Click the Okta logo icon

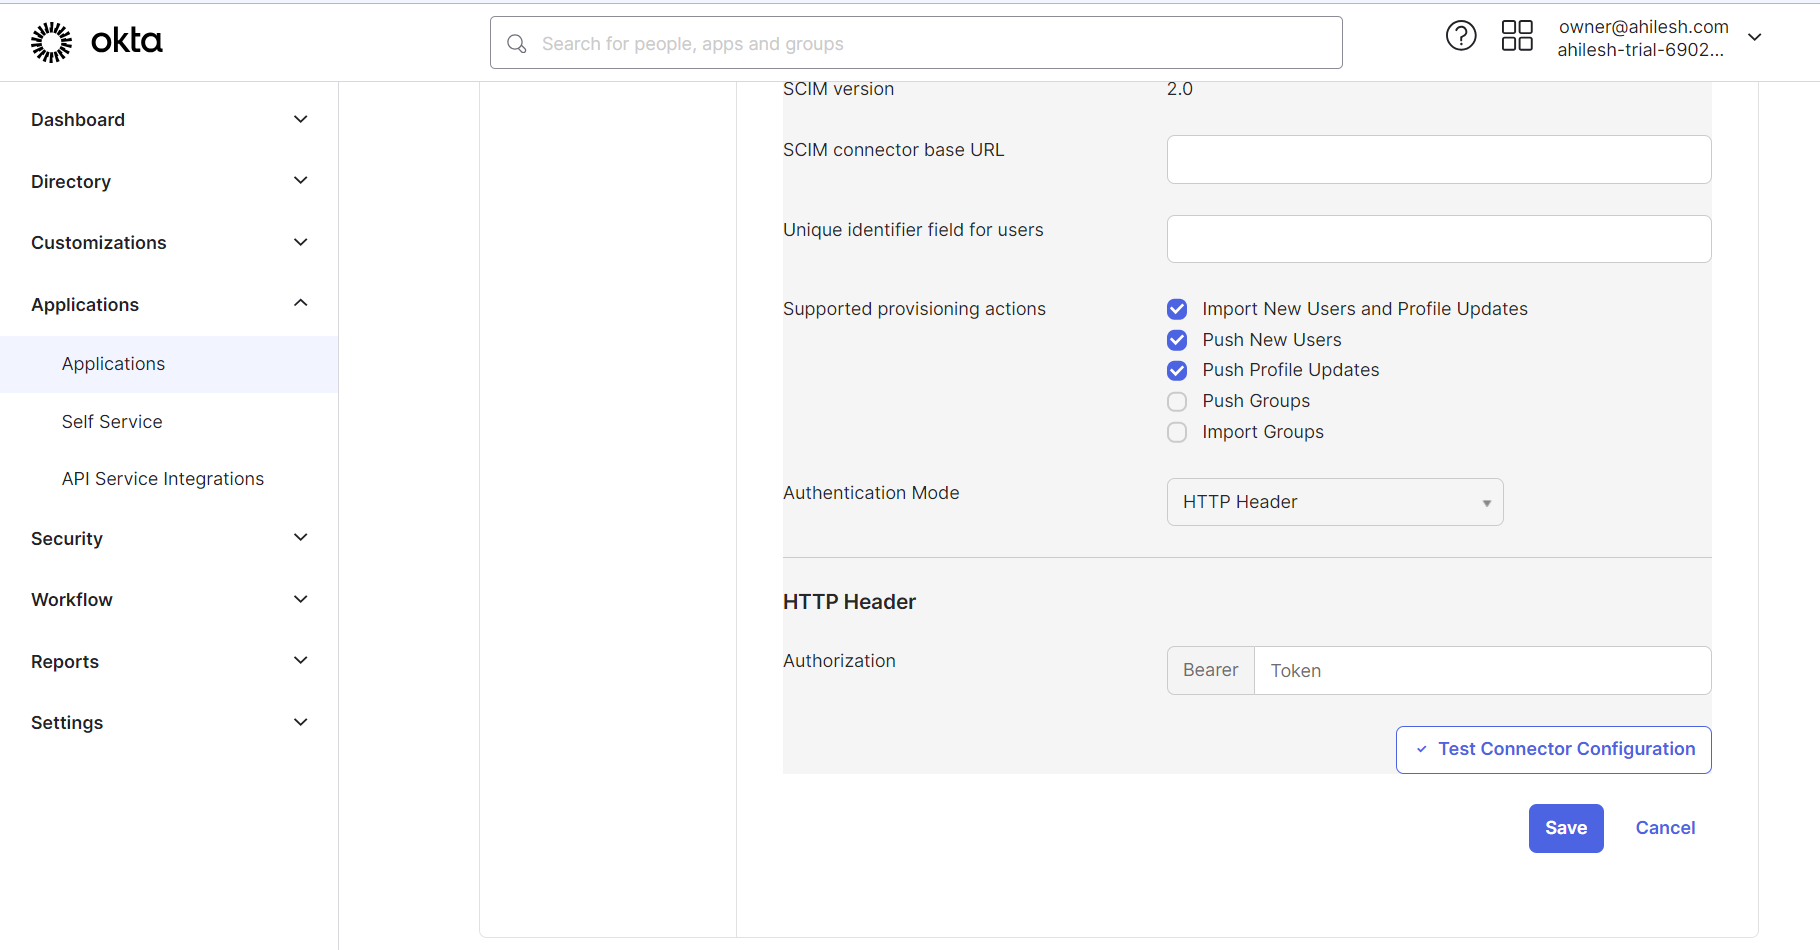click(52, 42)
